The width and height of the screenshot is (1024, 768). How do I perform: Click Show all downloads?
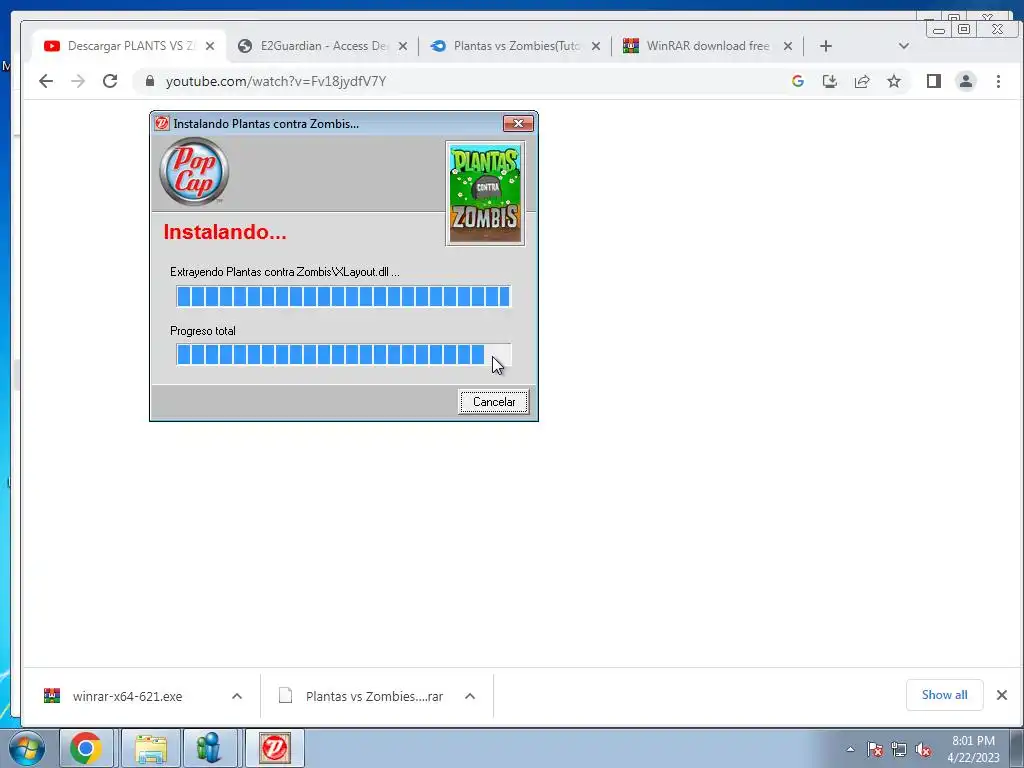(x=944, y=695)
